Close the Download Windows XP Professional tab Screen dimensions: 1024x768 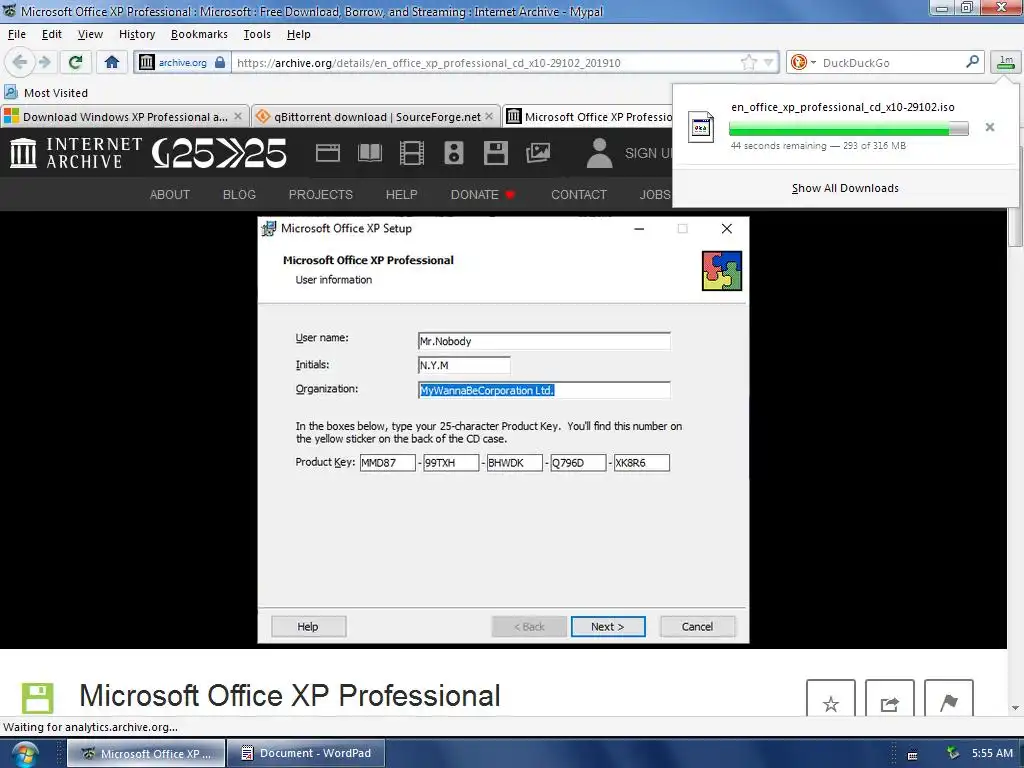point(238,116)
